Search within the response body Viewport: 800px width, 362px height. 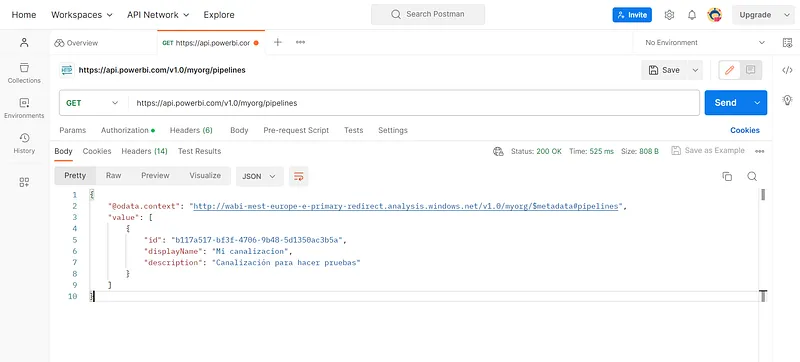pos(752,176)
